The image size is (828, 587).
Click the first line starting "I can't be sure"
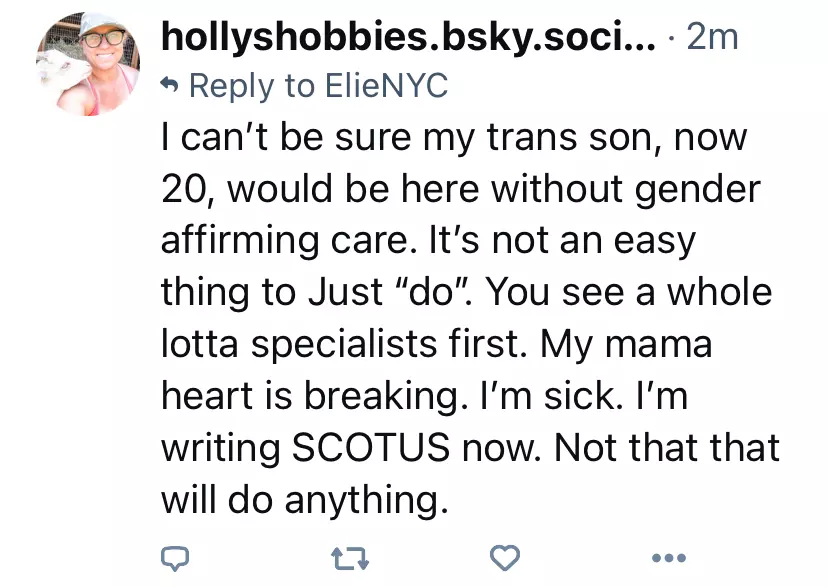454,138
